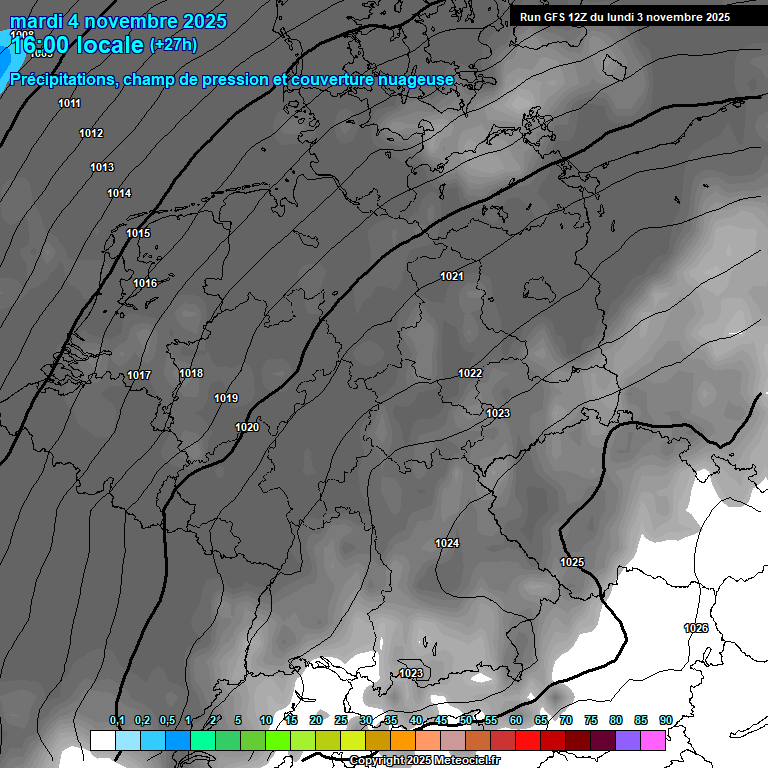Click the '(+27h)' forecast offset text
Screen dimensions: 768x768
(173, 45)
